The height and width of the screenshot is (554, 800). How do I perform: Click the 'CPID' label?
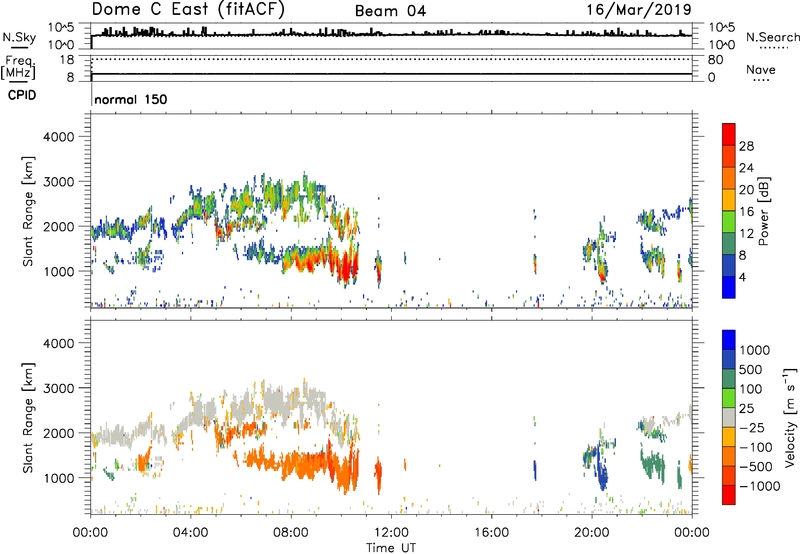point(22,95)
